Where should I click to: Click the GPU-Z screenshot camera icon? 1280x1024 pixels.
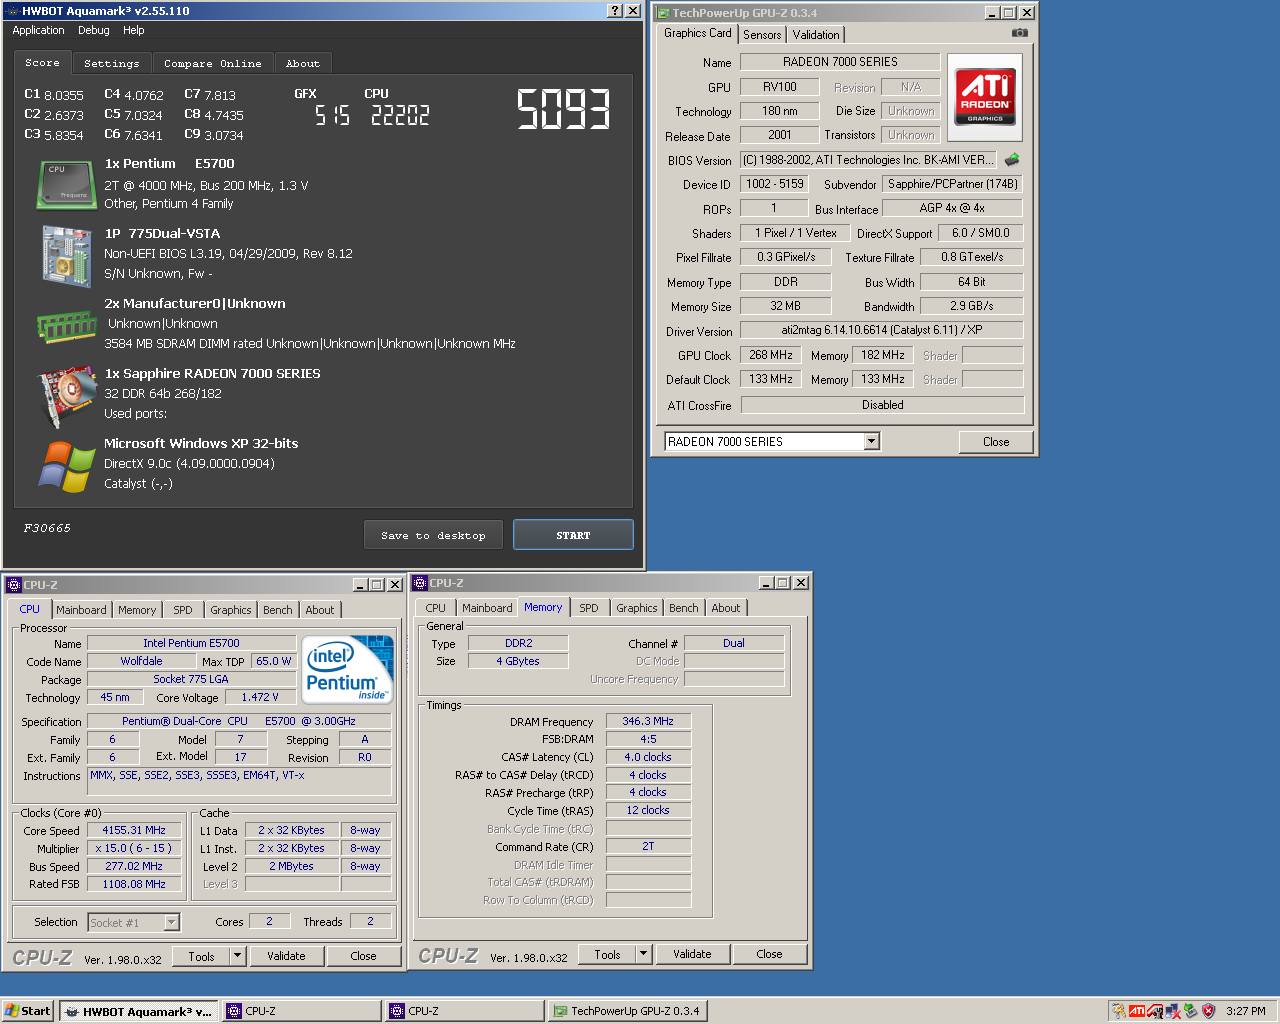[1019, 33]
